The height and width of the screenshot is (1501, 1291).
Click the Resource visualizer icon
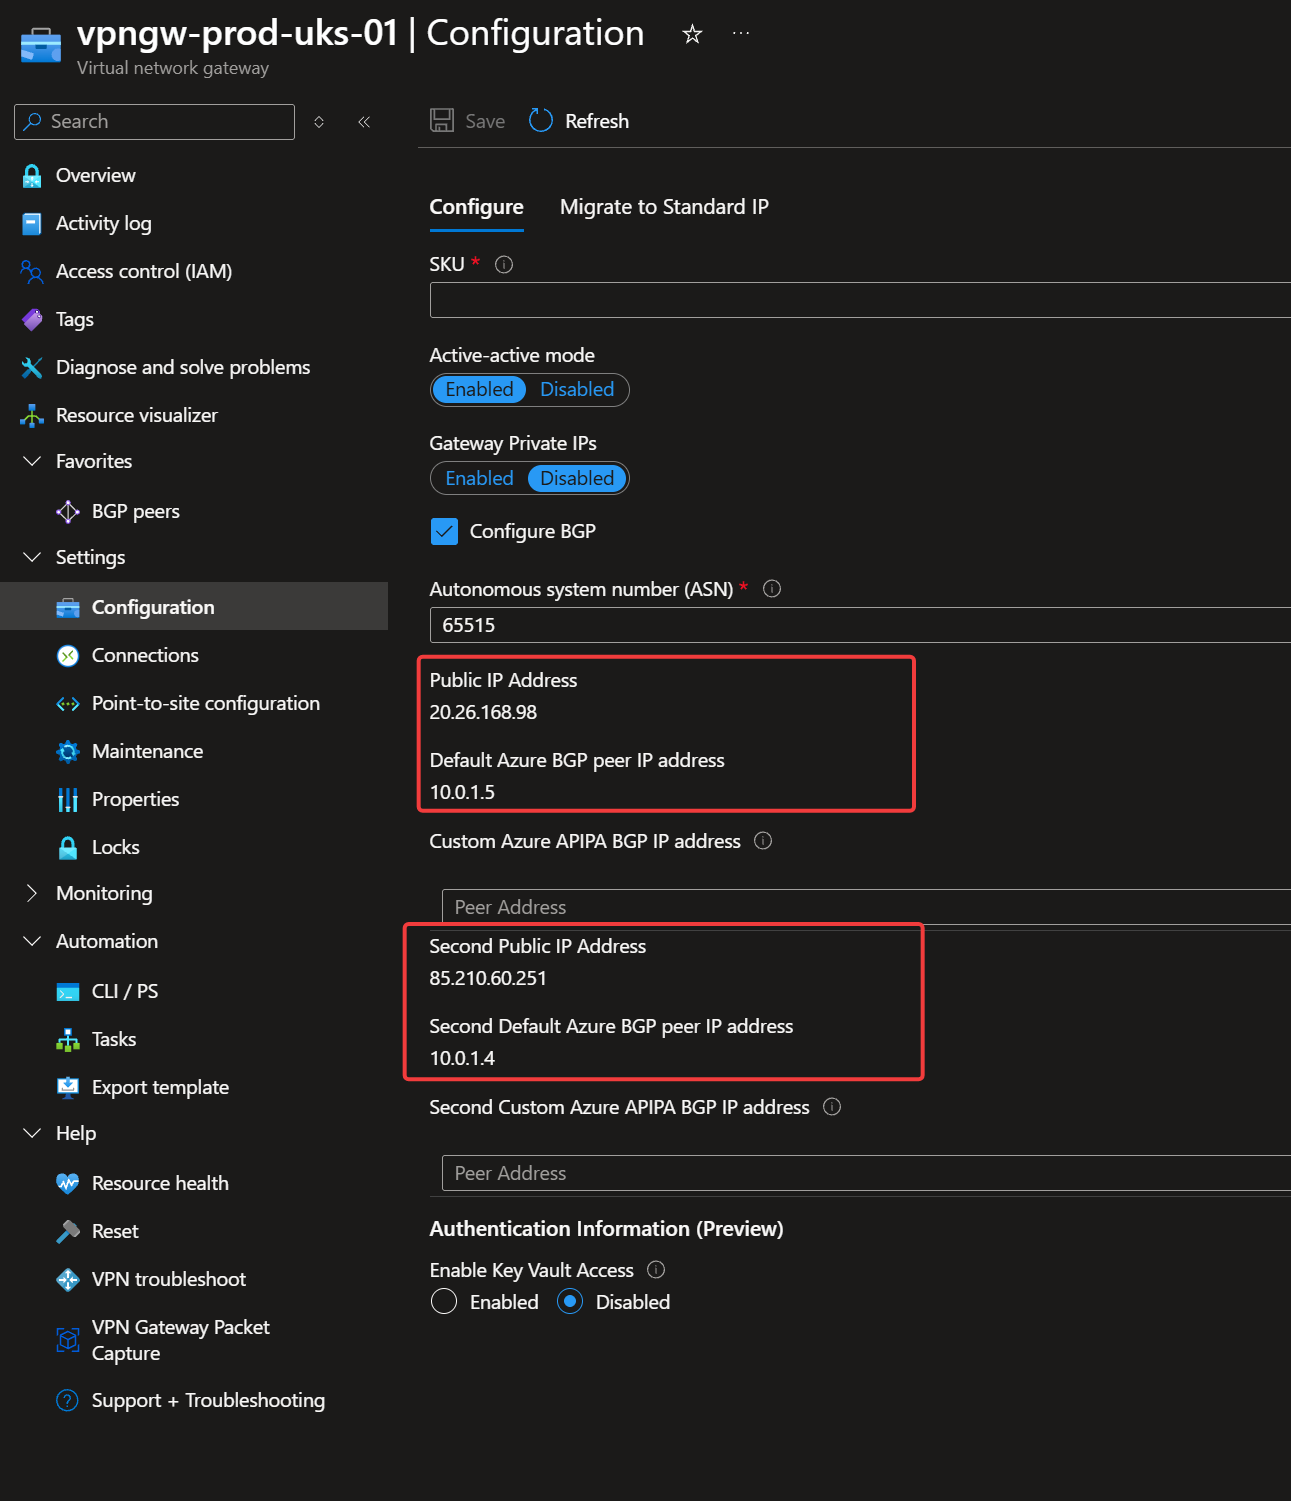coord(32,416)
